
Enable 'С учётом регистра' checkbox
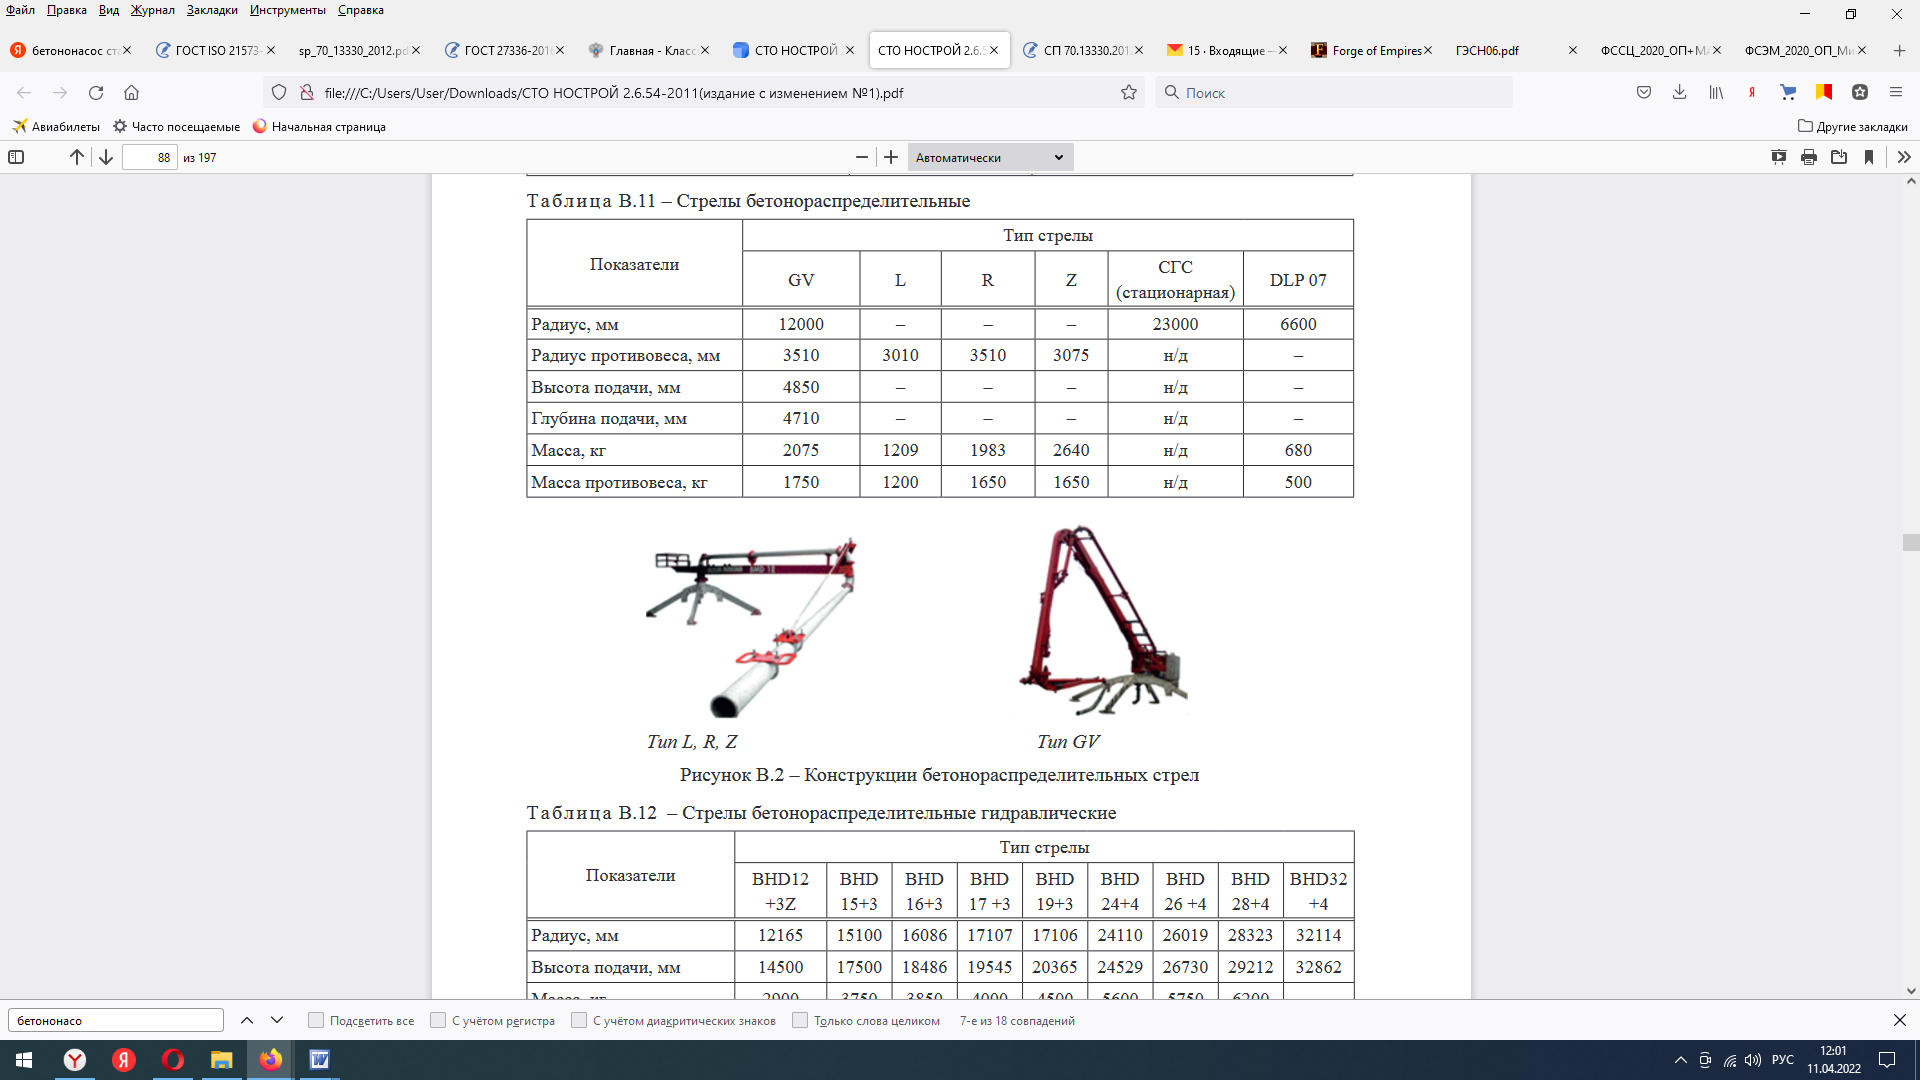(438, 1020)
